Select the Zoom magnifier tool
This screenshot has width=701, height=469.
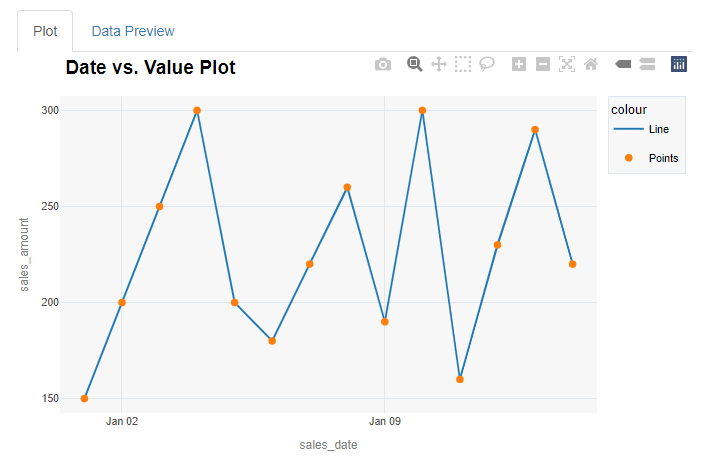[x=414, y=64]
